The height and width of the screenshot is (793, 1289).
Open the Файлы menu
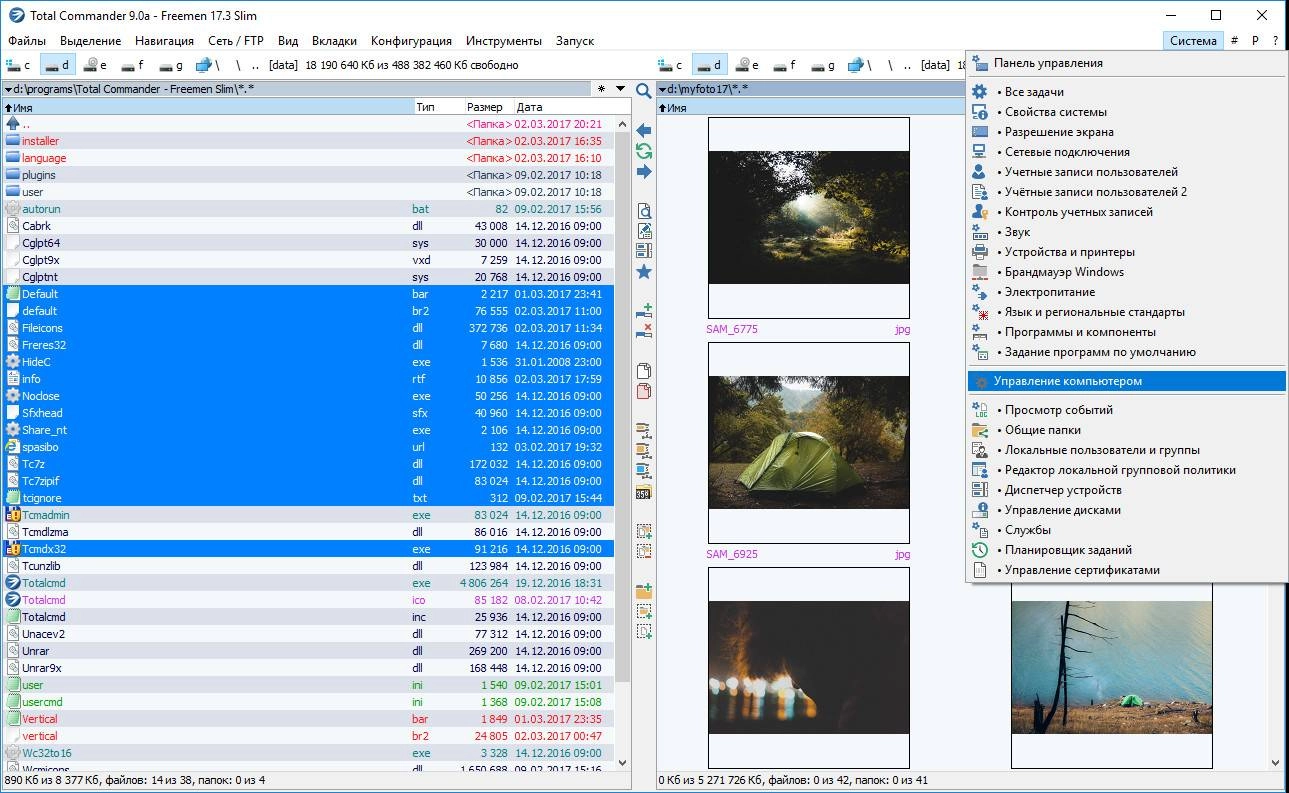point(27,41)
